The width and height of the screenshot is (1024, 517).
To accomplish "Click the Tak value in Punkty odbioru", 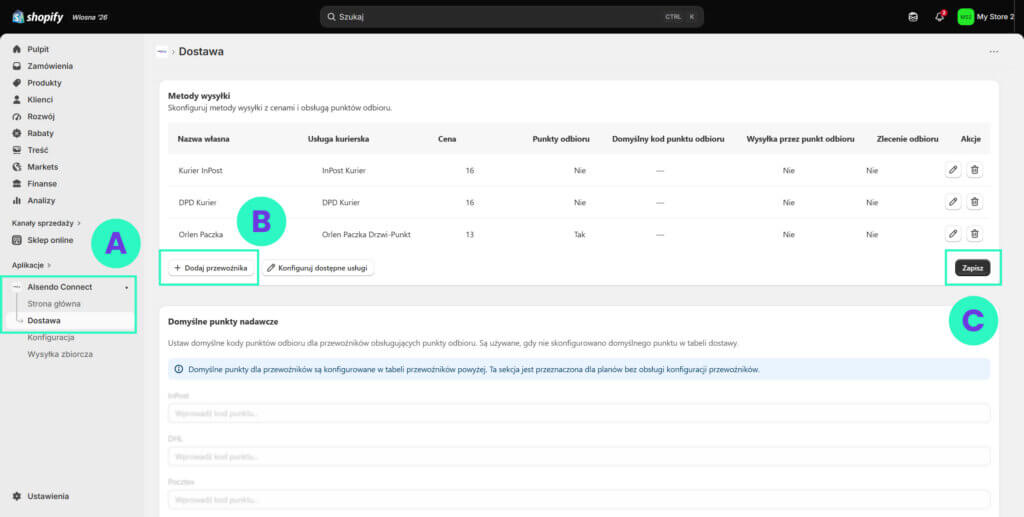I will click(580, 234).
